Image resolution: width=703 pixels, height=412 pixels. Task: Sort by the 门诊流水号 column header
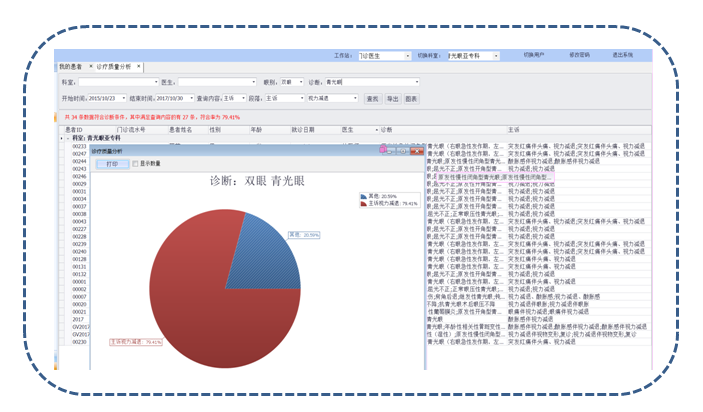pyautogui.click(x=131, y=130)
